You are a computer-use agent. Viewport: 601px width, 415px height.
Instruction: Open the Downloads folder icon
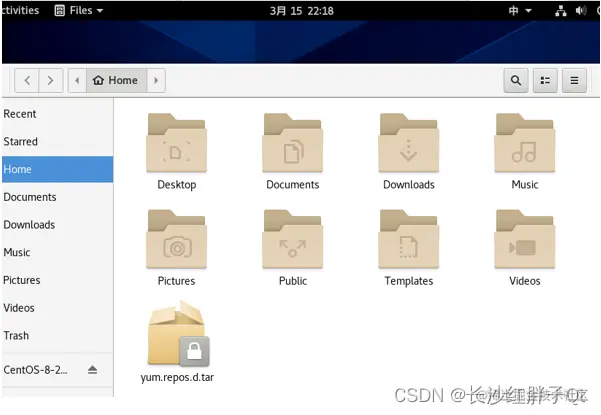[x=409, y=143]
